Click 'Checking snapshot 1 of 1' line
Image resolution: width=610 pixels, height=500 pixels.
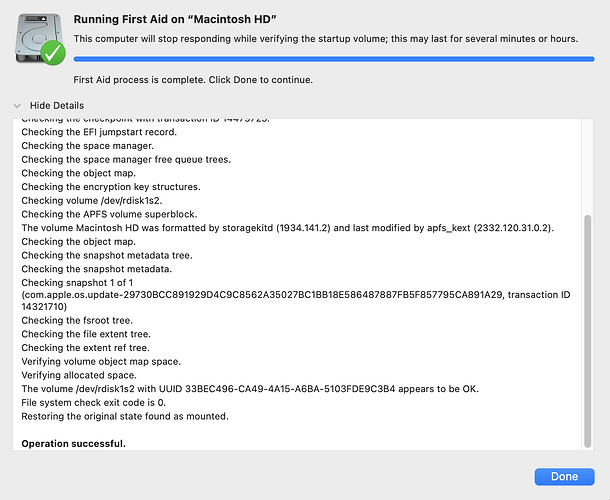(77, 282)
